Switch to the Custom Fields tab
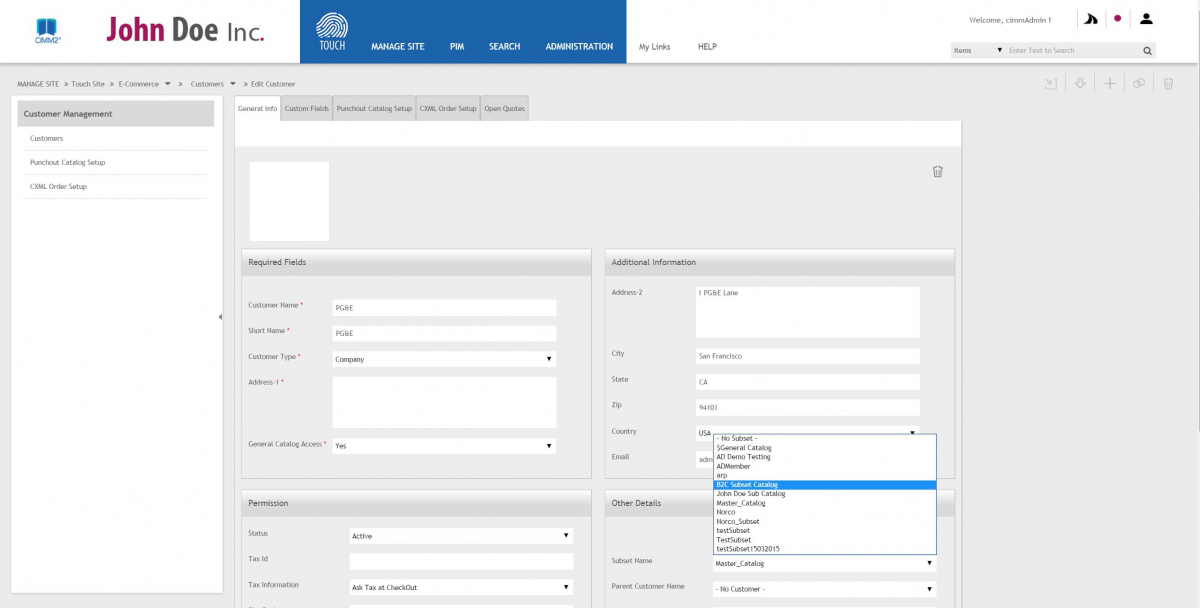Screen dimensions: 1200x608 point(306,109)
